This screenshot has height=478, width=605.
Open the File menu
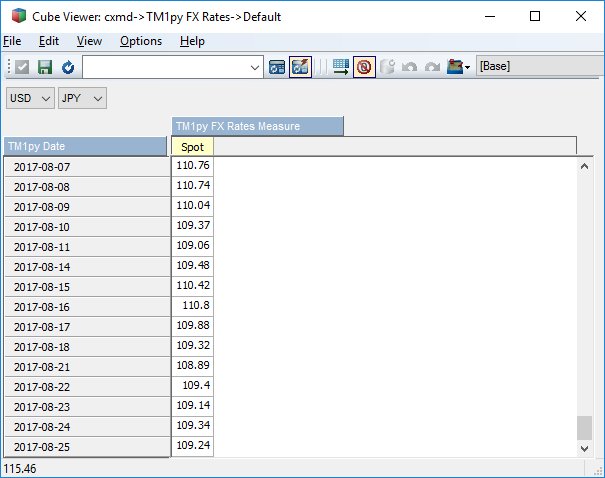click(x=12, y=41)
